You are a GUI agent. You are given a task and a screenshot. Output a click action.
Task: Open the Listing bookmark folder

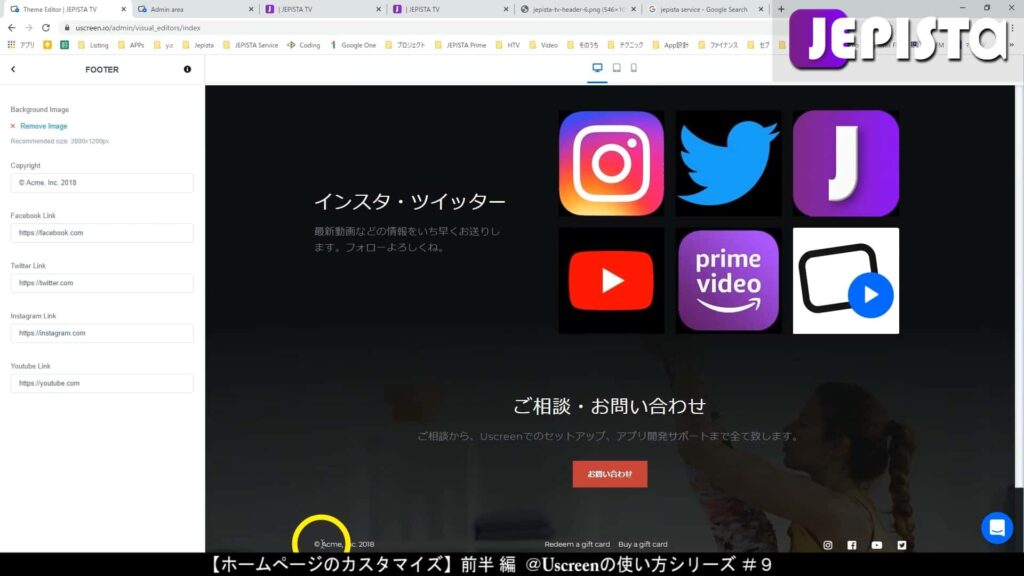tap(93, 45)
